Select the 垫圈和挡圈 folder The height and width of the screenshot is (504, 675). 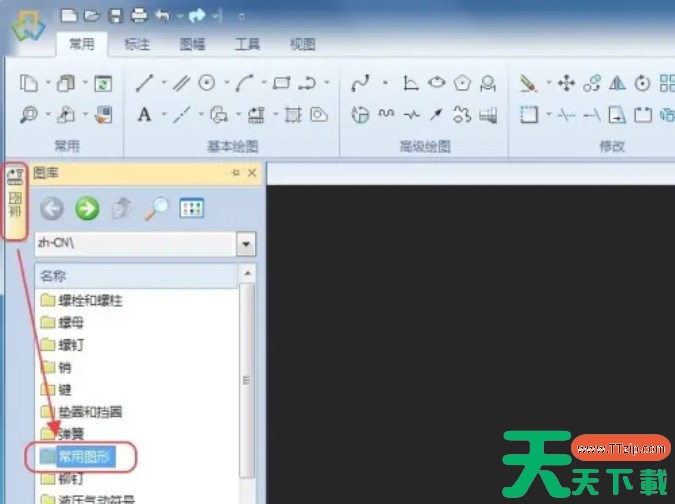pos(81,412)
